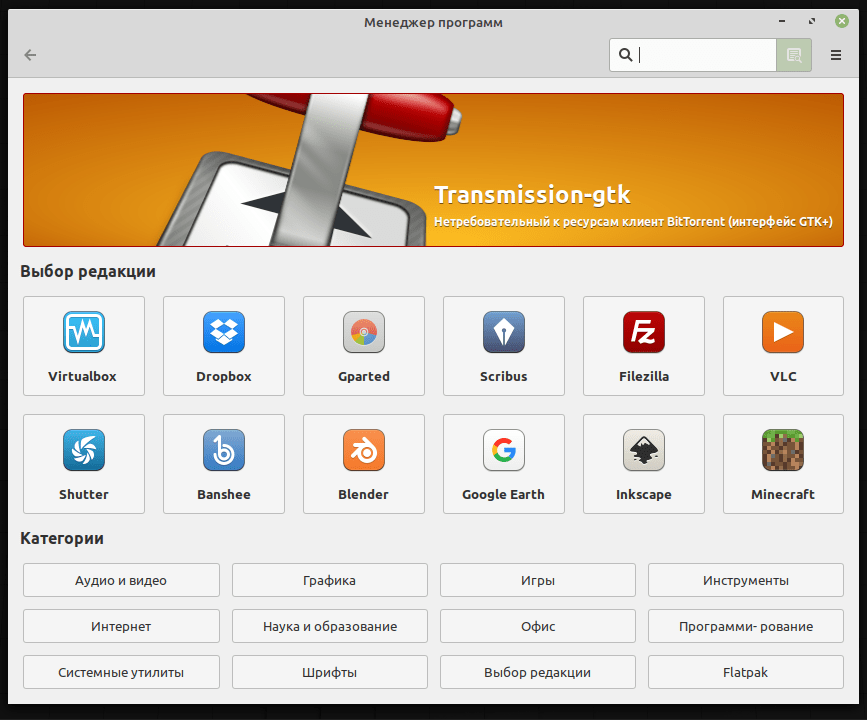Focus the search text field

tap(693, 55)
